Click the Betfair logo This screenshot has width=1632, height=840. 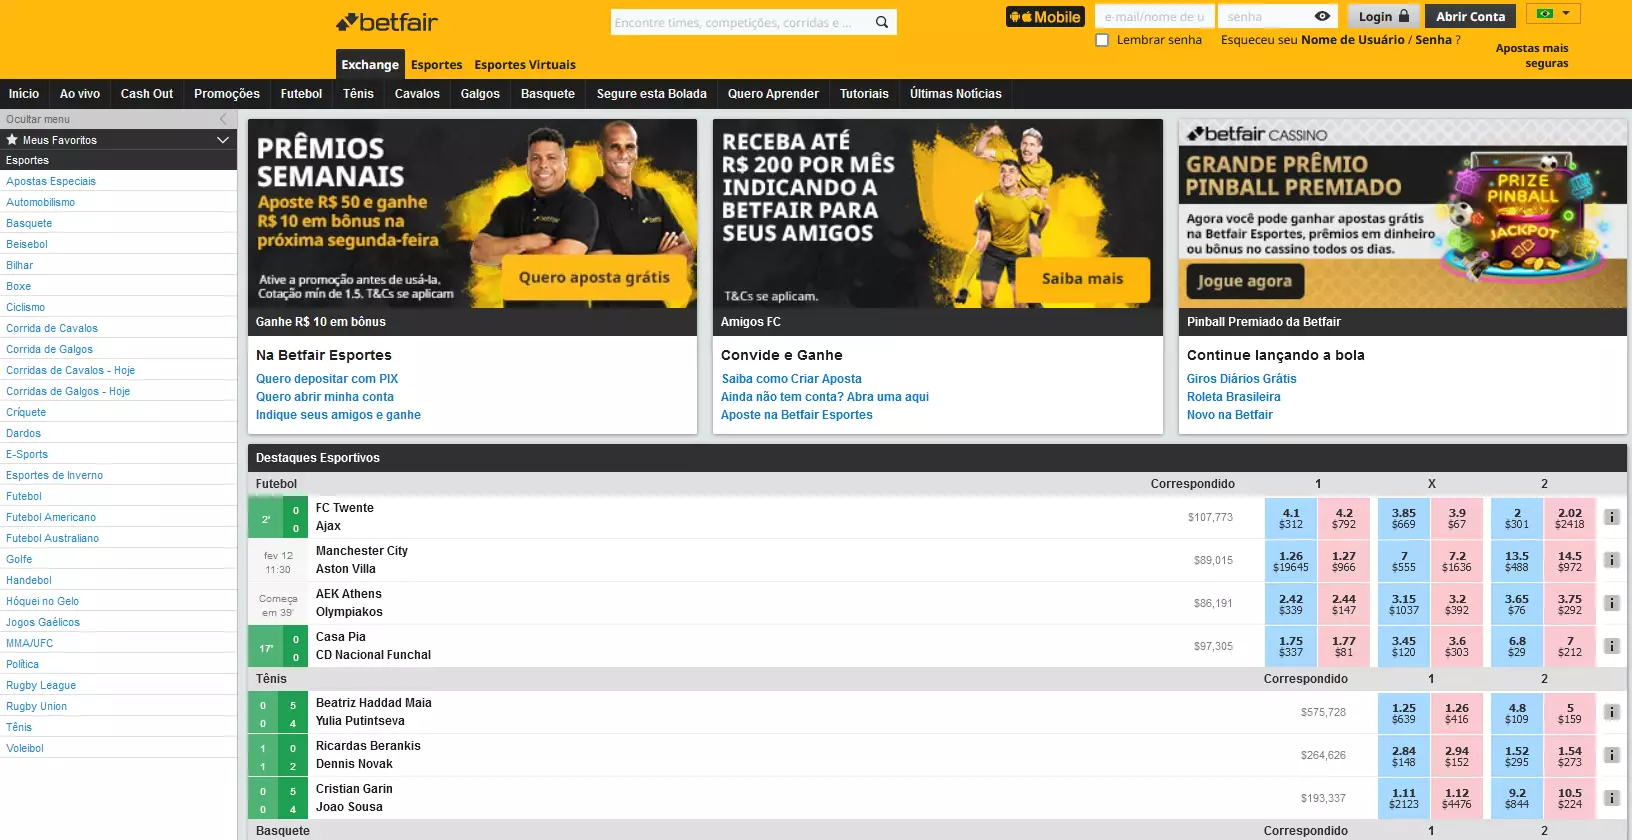[x=387, y=22]
